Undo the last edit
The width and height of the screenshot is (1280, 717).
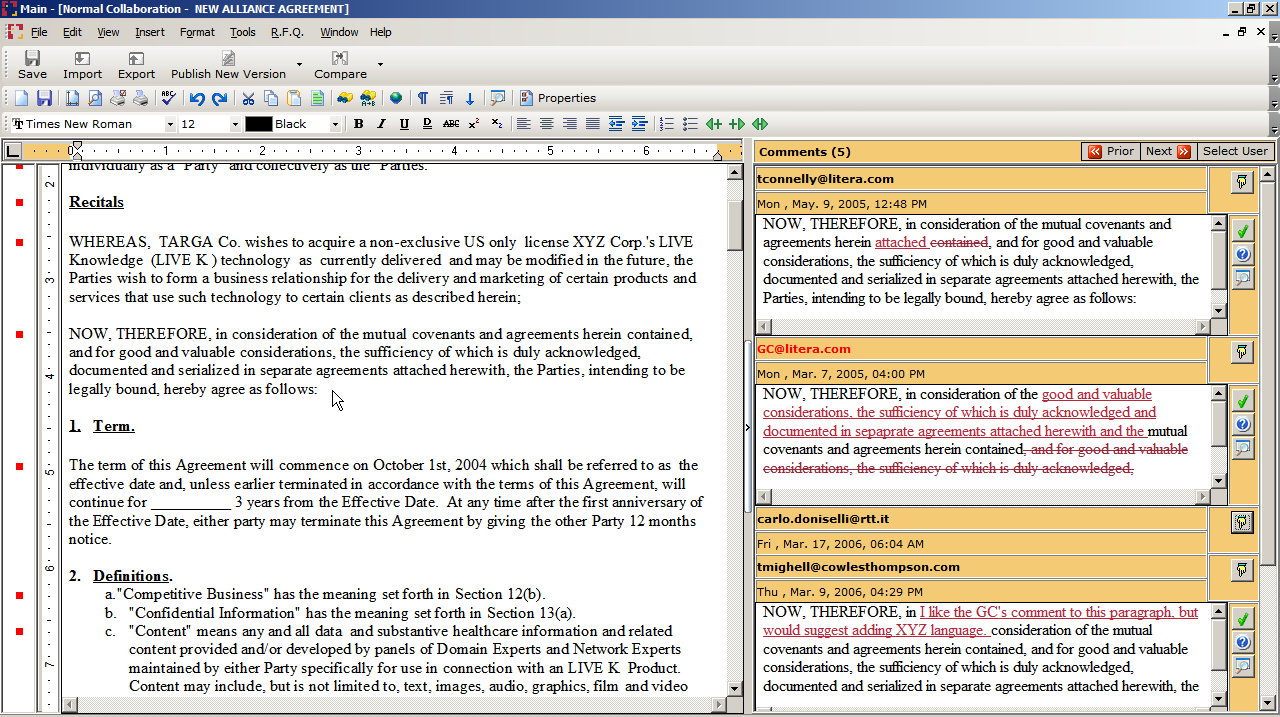[196, 98]
